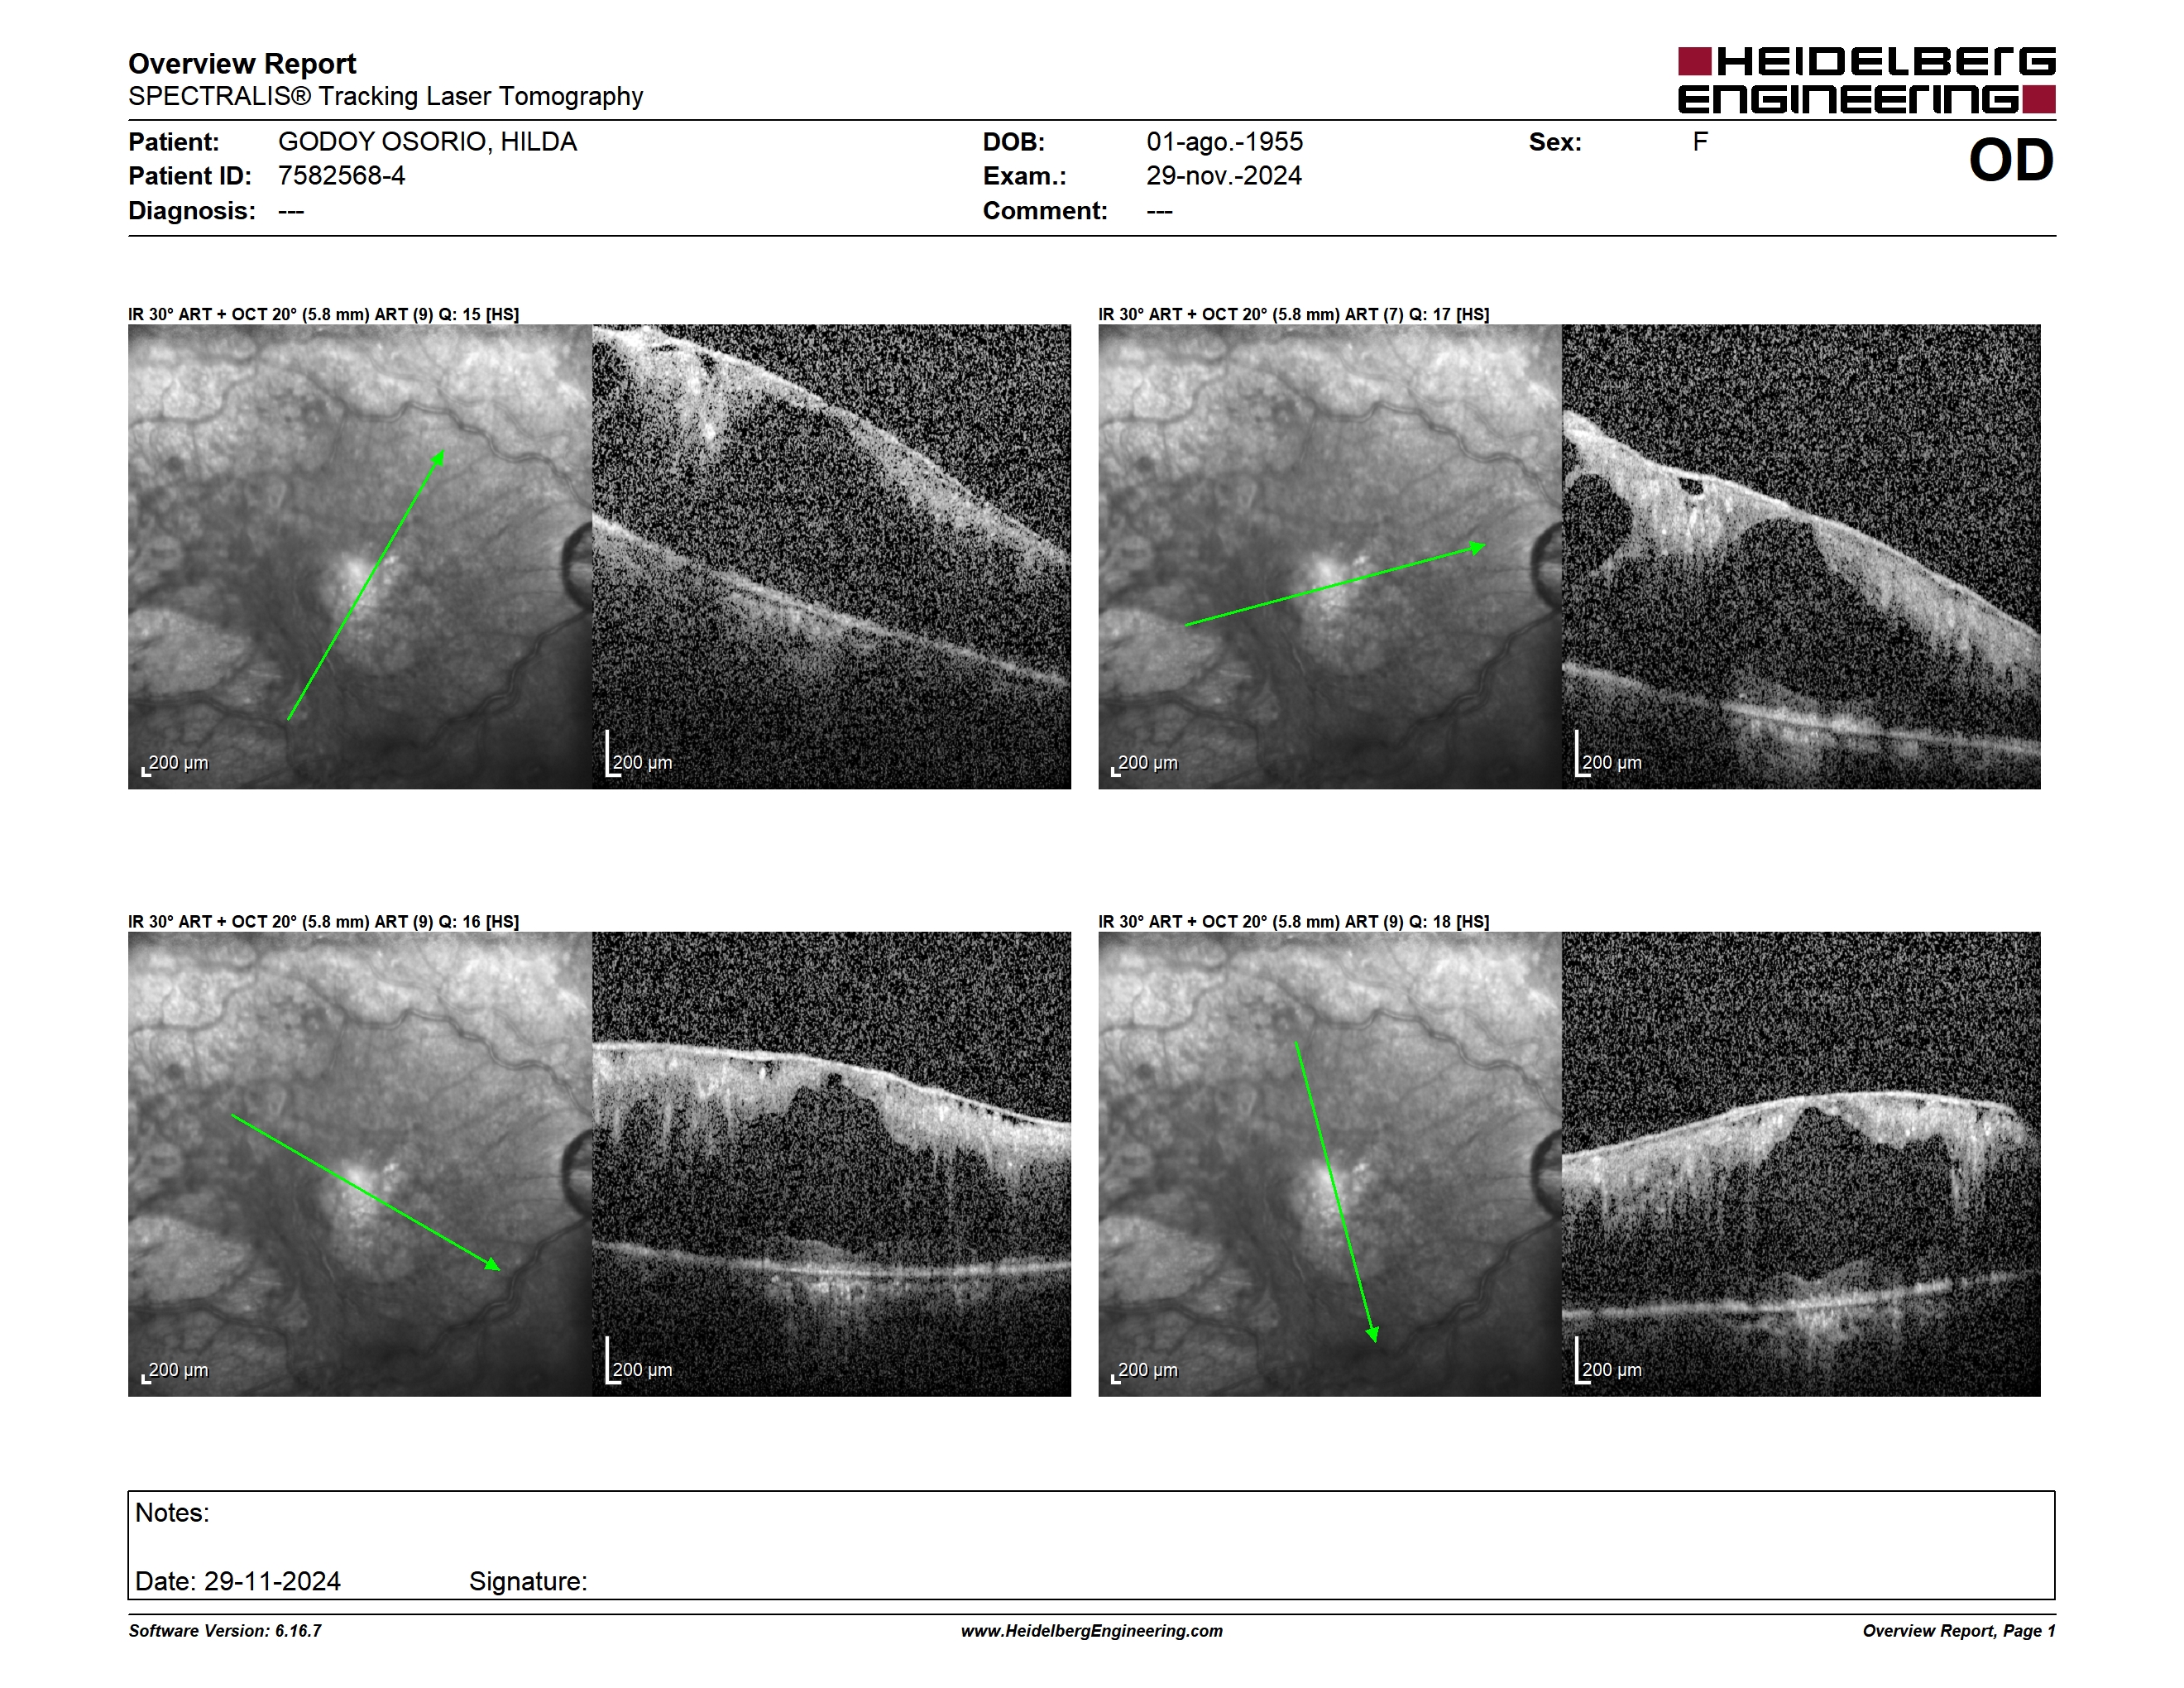Screen dimensions: 2184x1688
Task: Click the scan caption with Q: 15
Action: (x=323, y=314)
